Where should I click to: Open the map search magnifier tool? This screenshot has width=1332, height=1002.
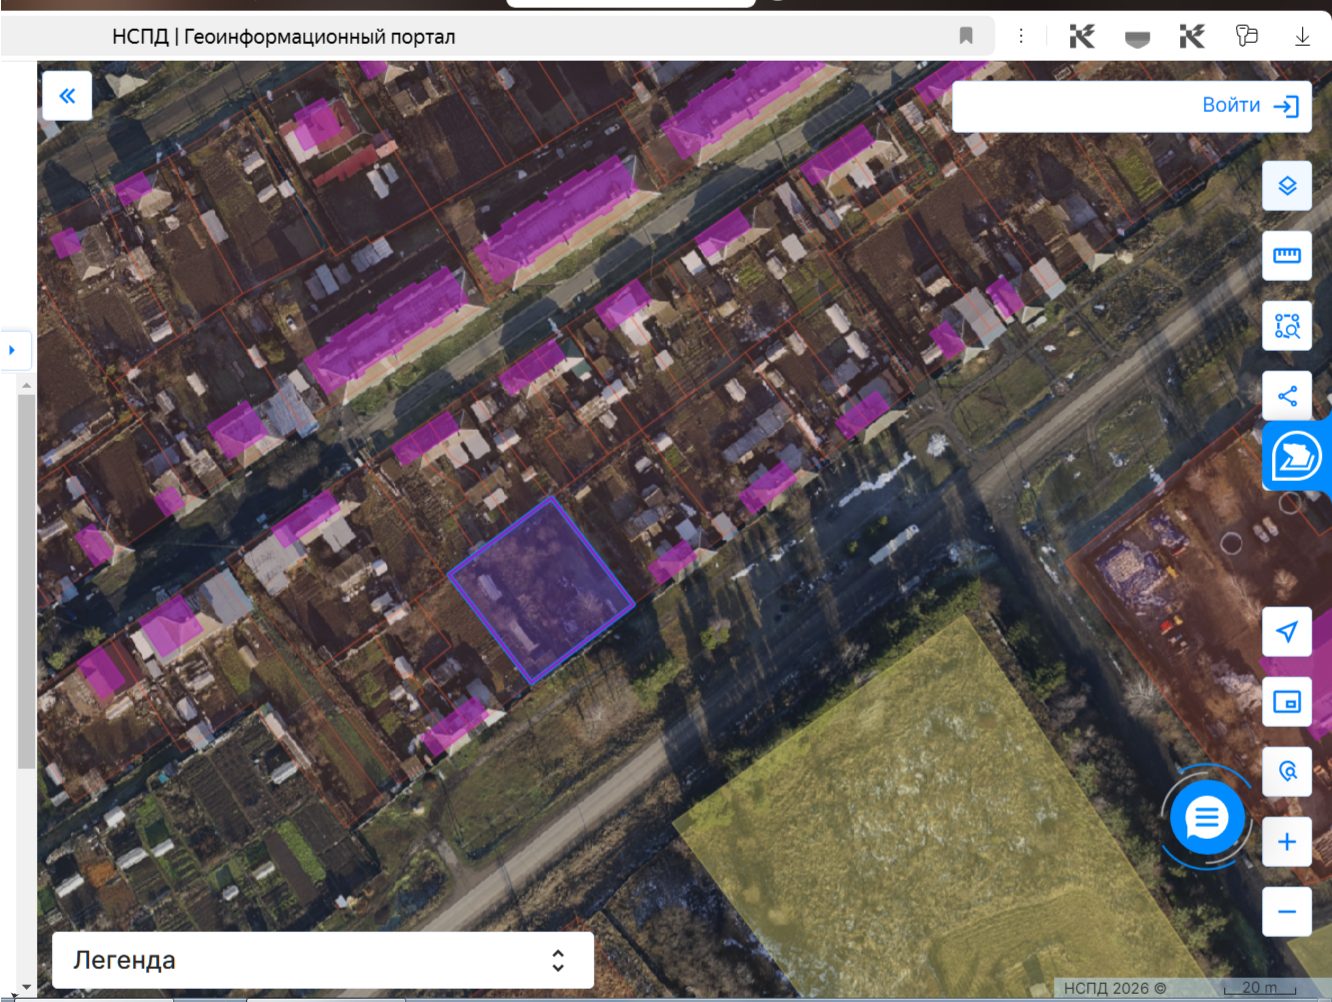tap(1287, 772)
